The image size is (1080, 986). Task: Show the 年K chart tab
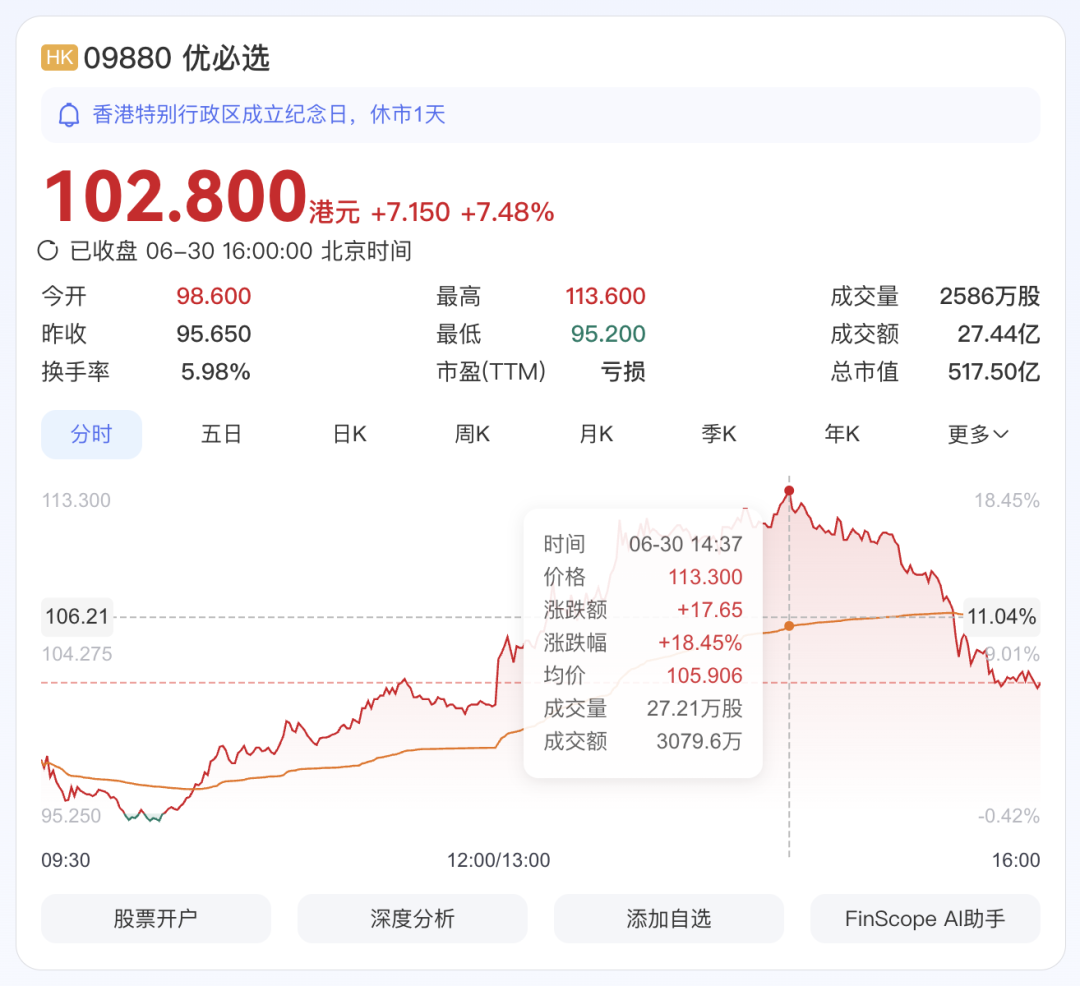coord(842,434)
